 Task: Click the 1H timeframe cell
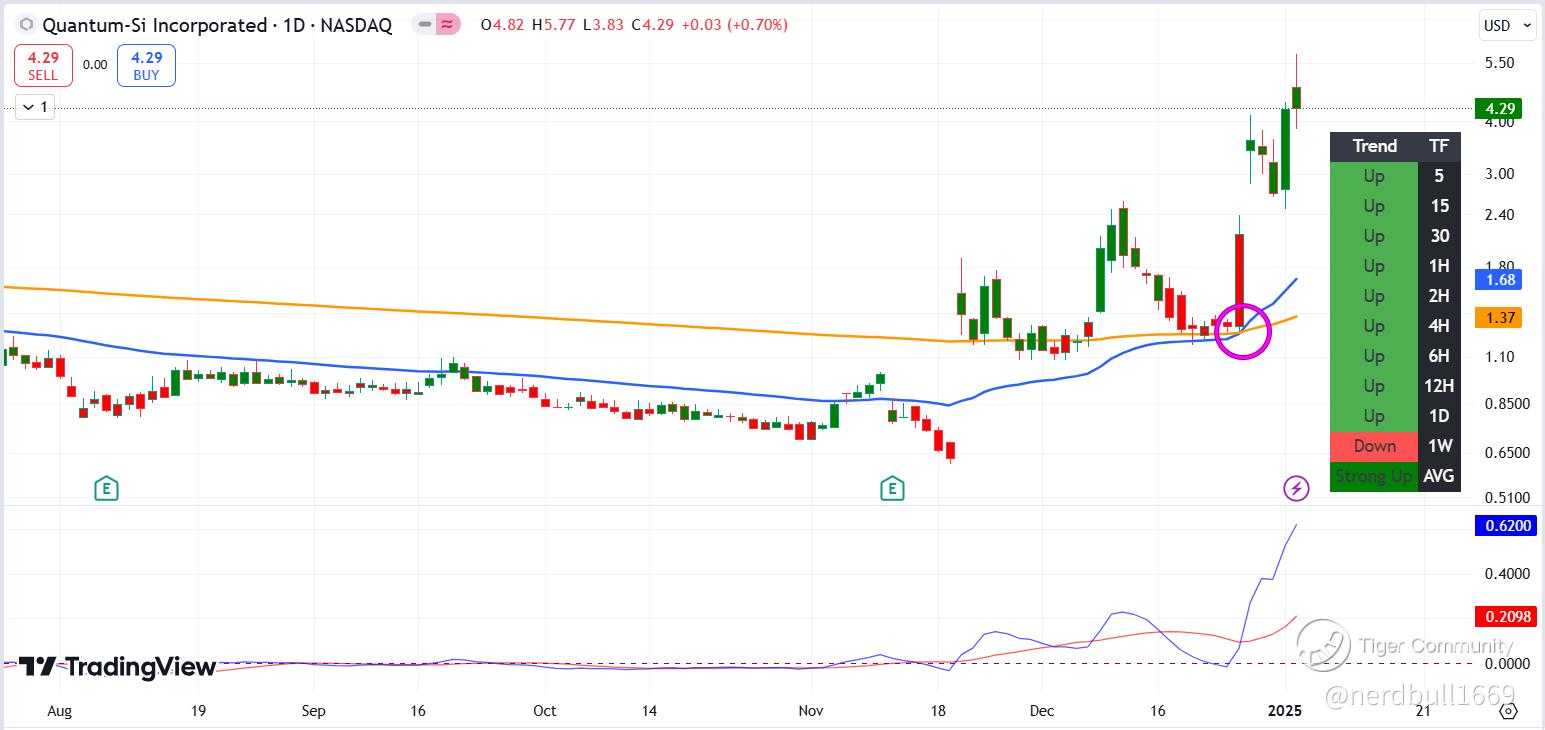[1439, 266]
